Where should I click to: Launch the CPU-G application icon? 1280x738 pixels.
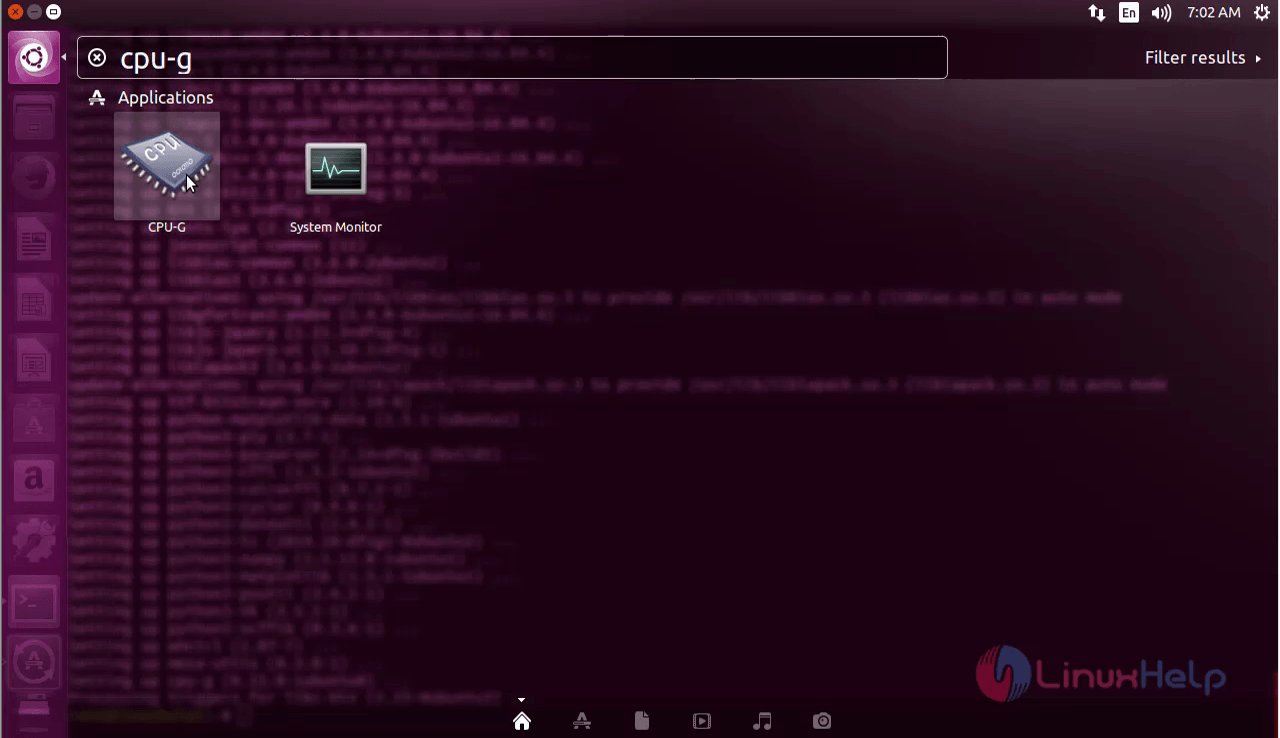click(x=166, y=165)
